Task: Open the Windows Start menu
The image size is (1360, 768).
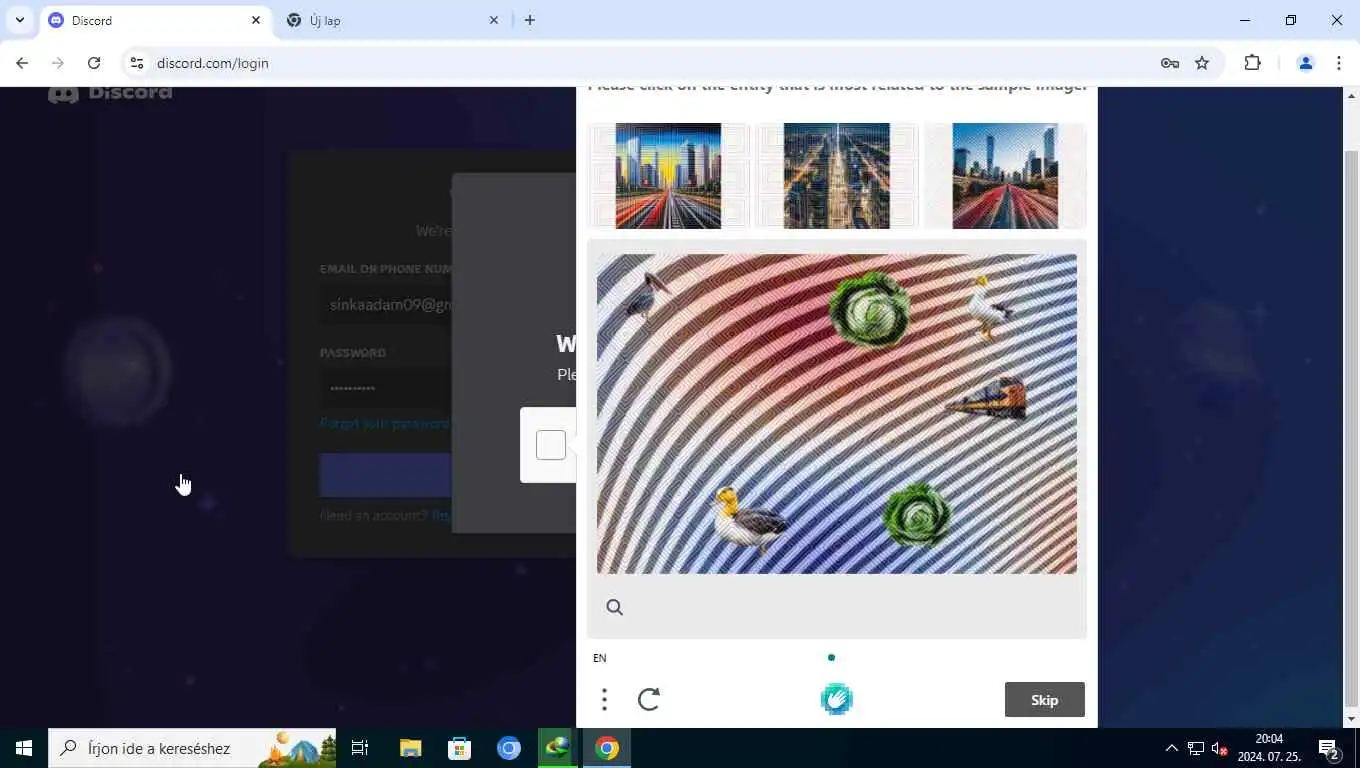Action: 24,748
